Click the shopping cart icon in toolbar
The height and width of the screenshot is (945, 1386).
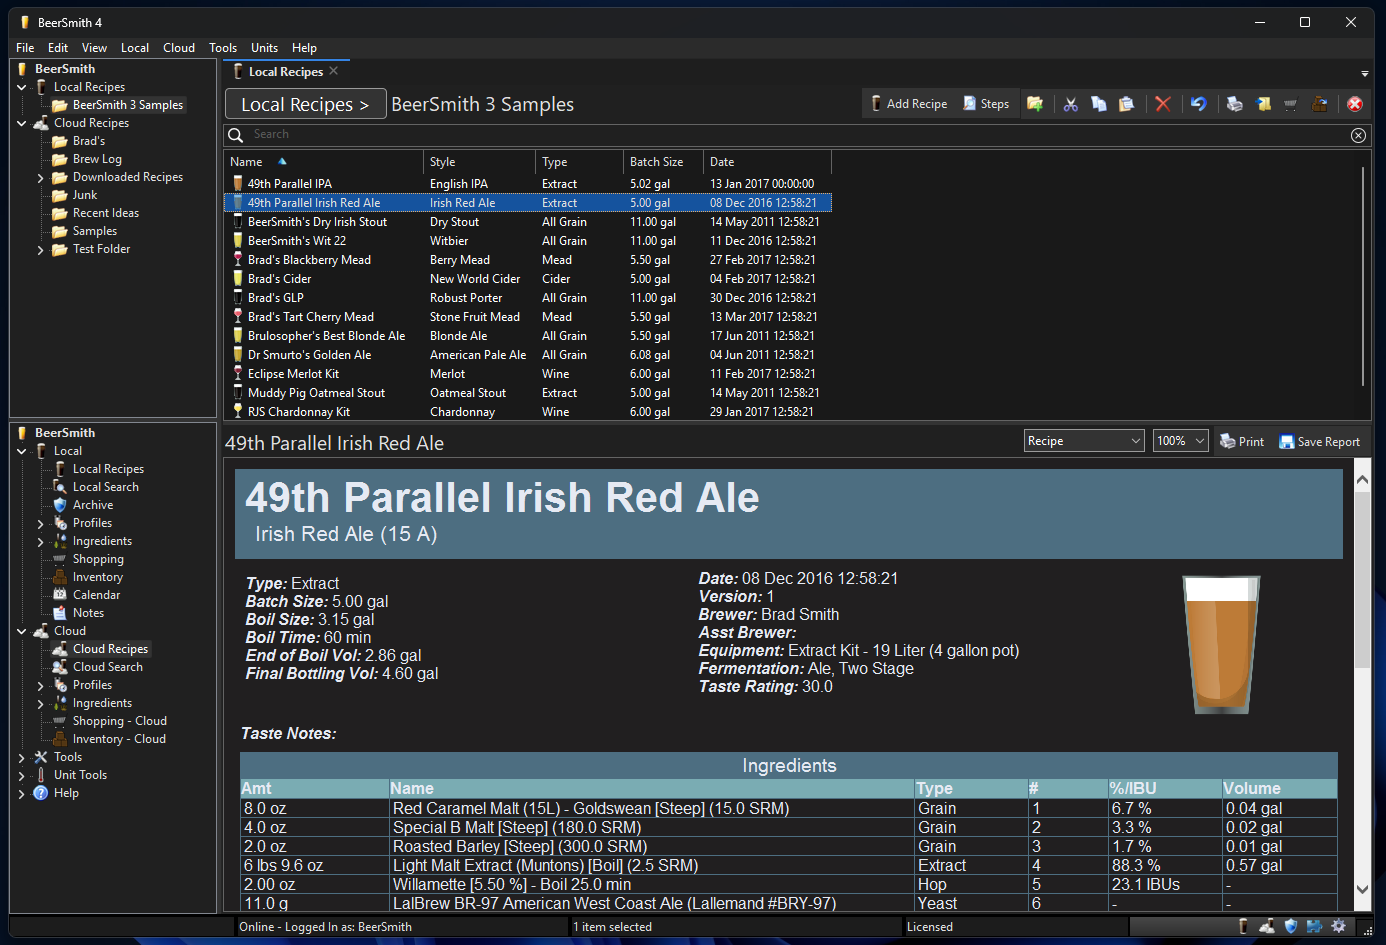(x=1290, y=104)
